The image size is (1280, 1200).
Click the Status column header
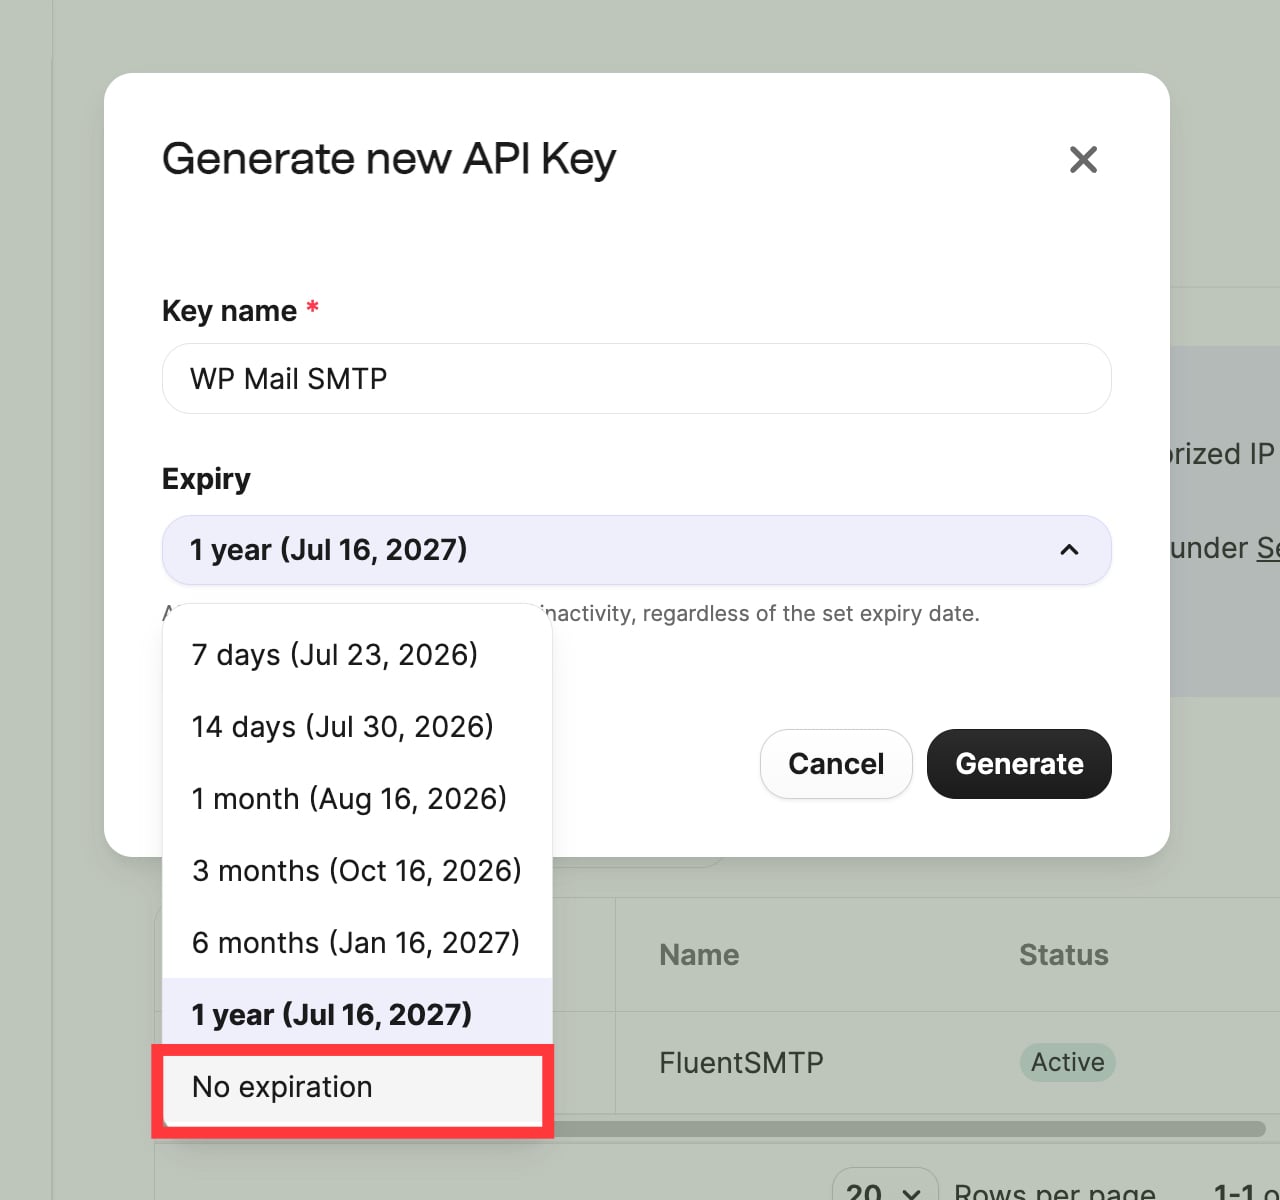pos(1063,955)
